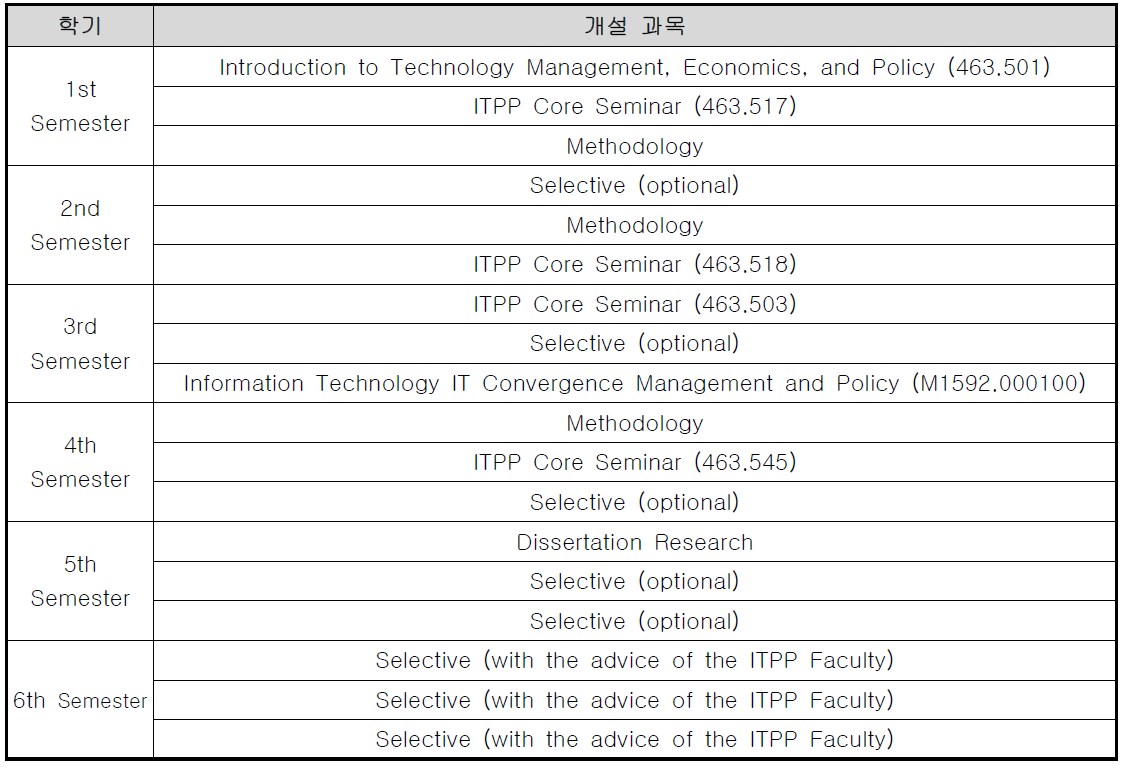1129x768 pixels.
Task: Select Methodology under 1st Semester
Action: (x=634, y=146)
